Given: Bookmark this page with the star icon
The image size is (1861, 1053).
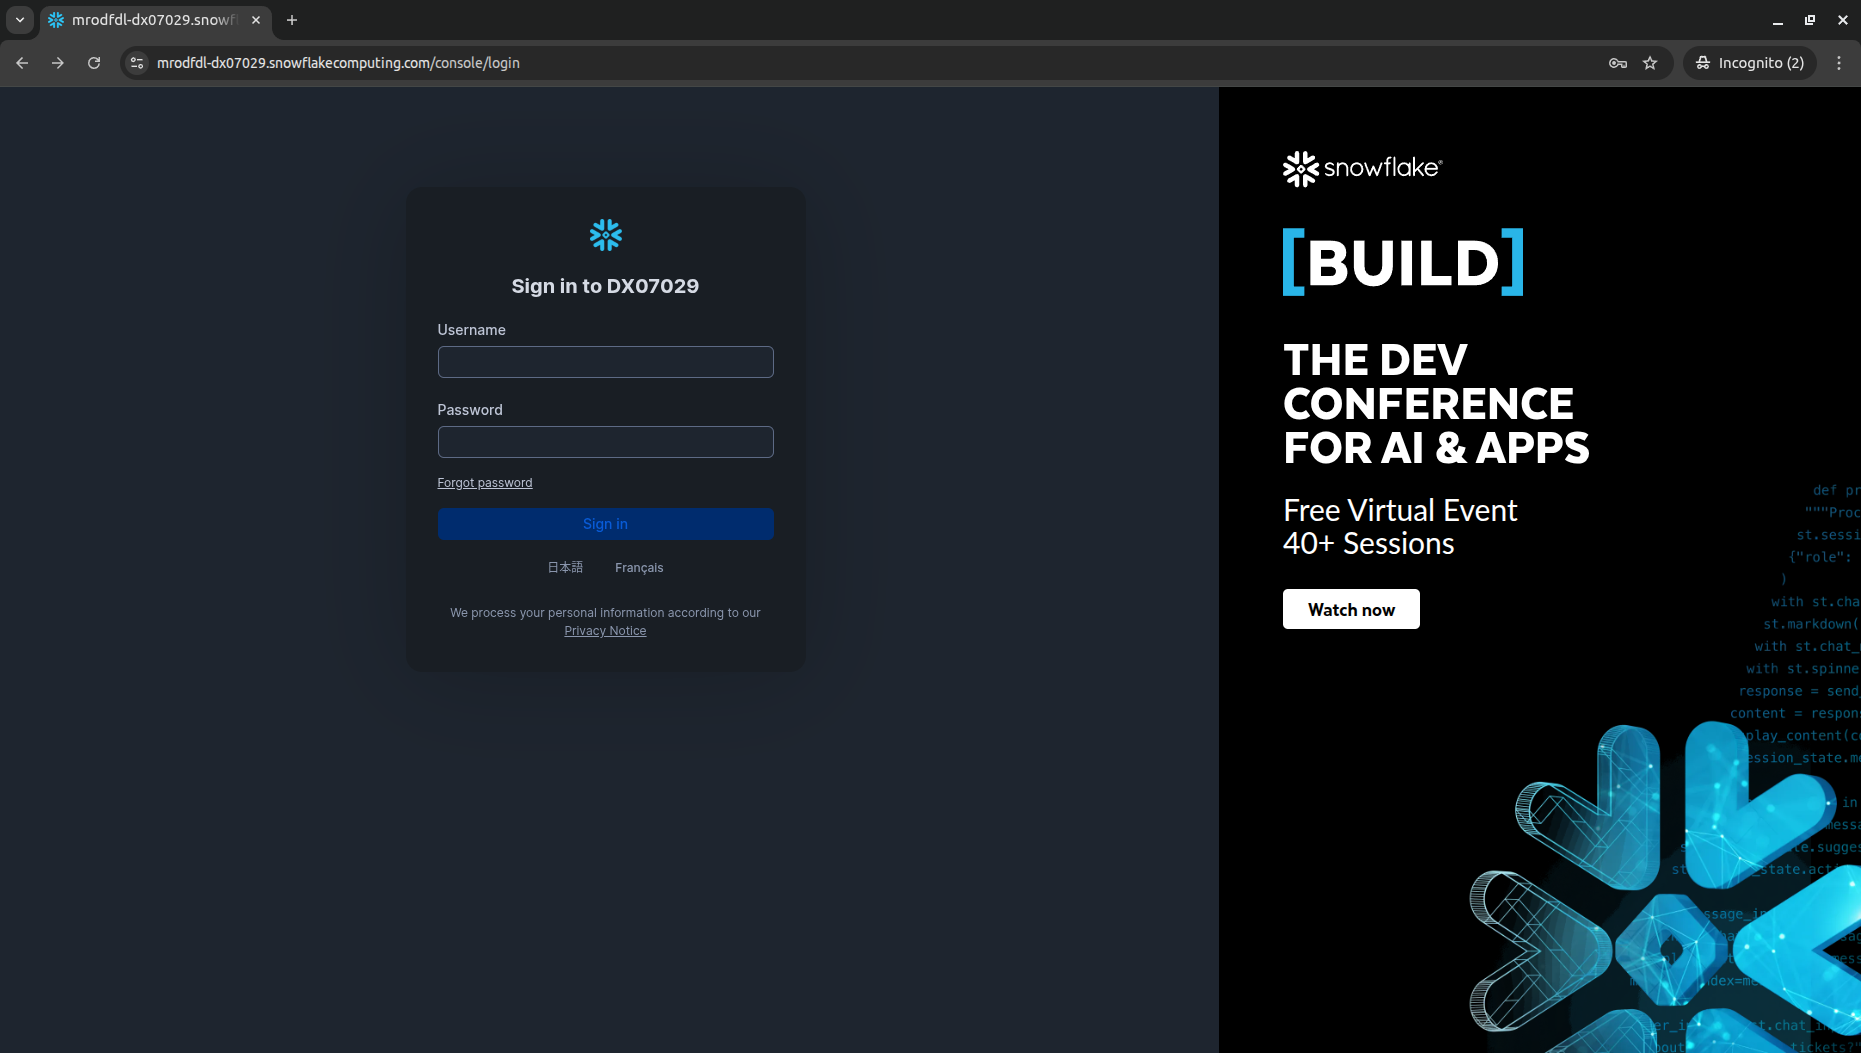Looking at the screenshot, I should (x=1650, y=63).
